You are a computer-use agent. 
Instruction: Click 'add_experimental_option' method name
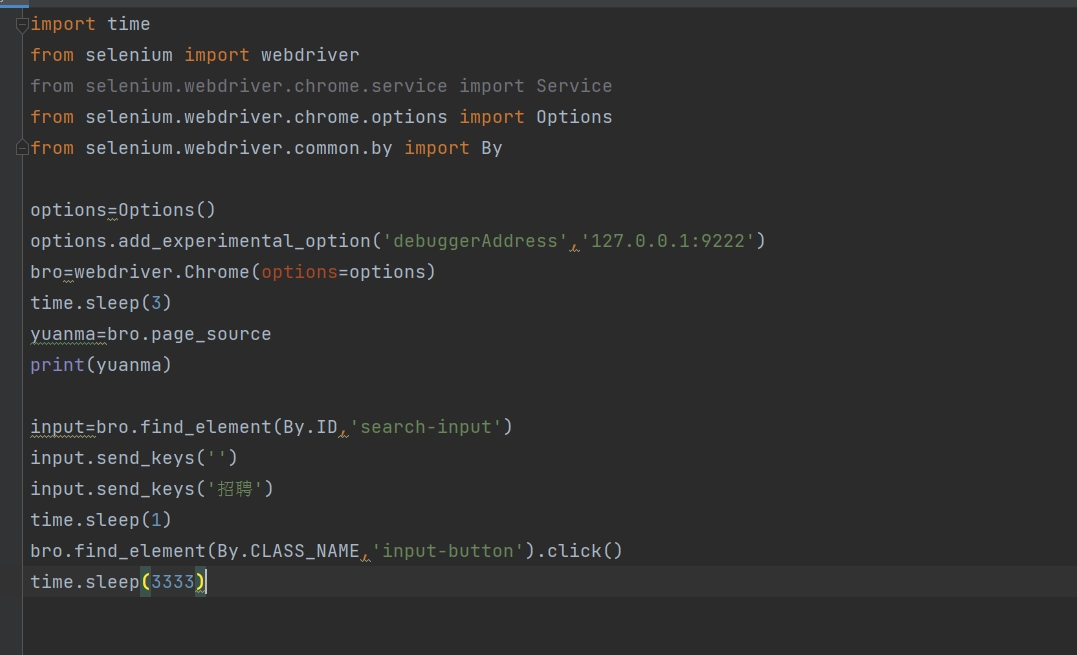(x=245, y=241)
